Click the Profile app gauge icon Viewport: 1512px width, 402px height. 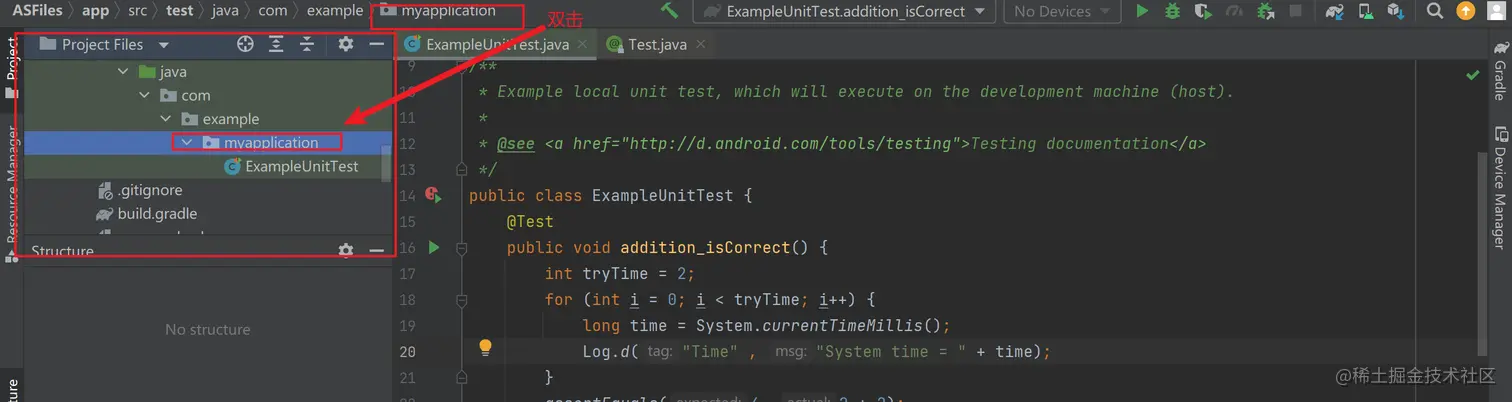(x=1234, y=11)
